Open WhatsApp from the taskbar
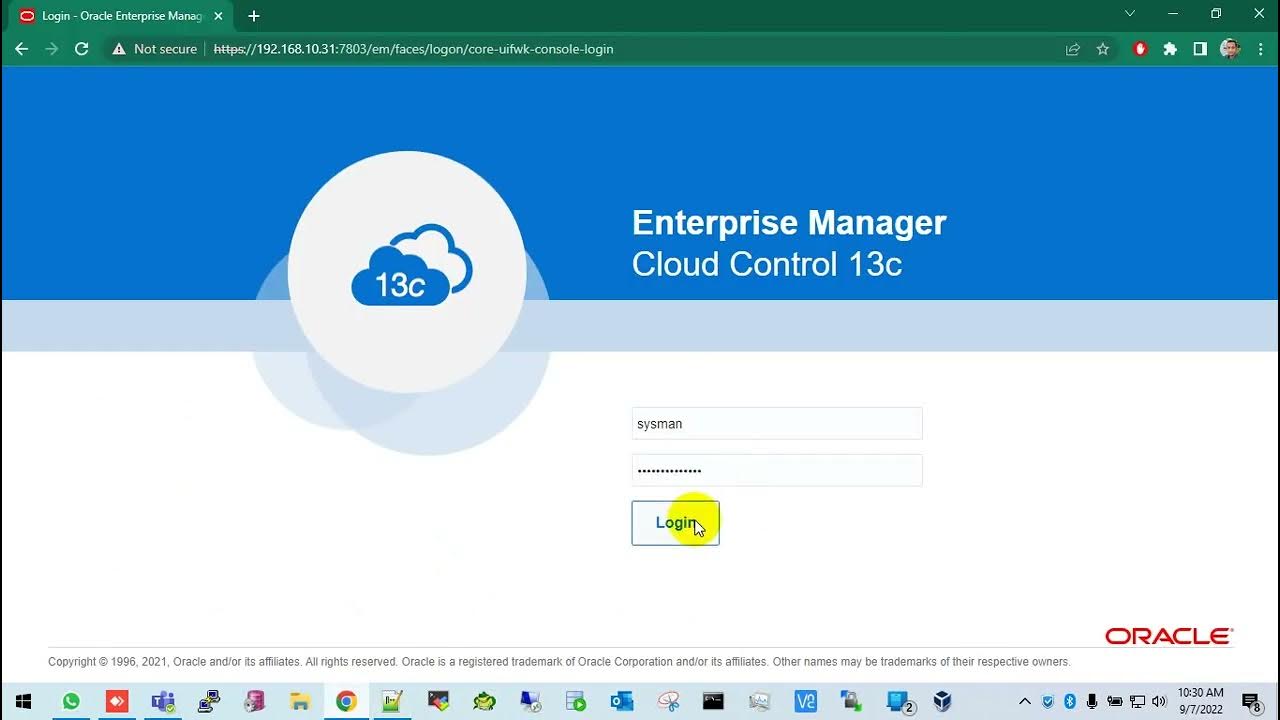This screenshot has width=1280, height=720. click(71, 702)
